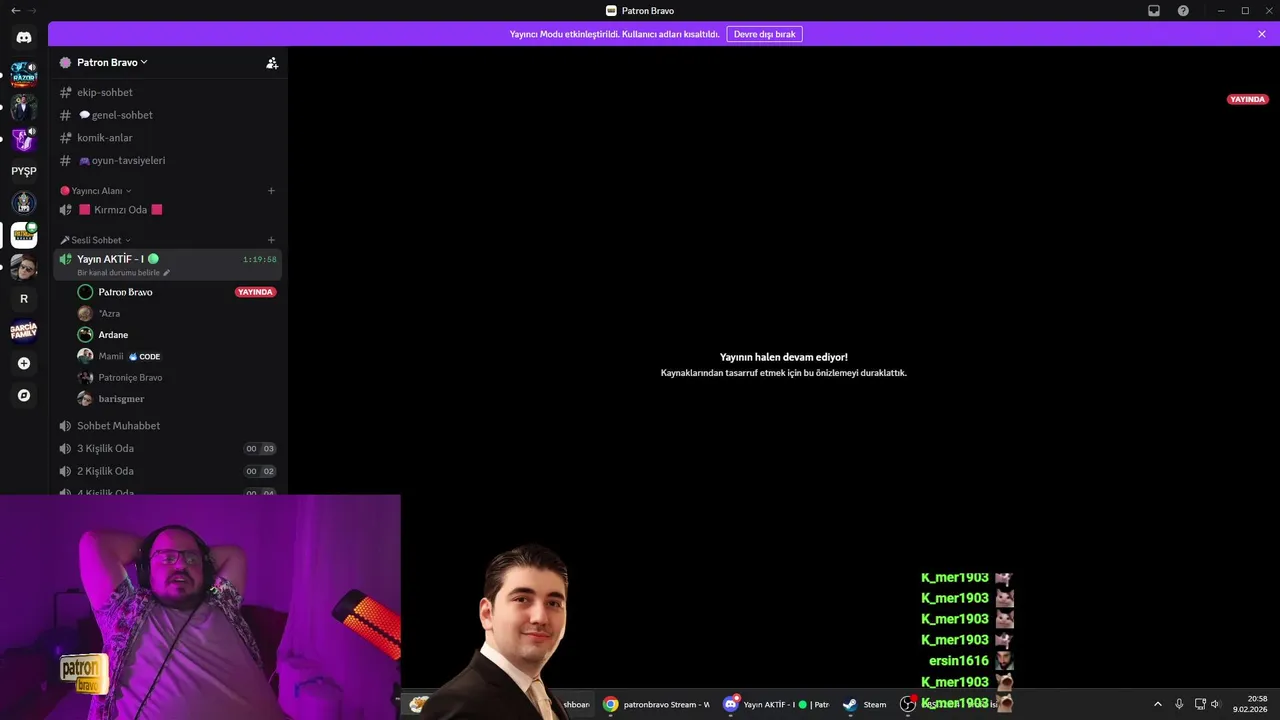Go back with the arrow icon
This screenshot has width=1280, height=720.
15,11
